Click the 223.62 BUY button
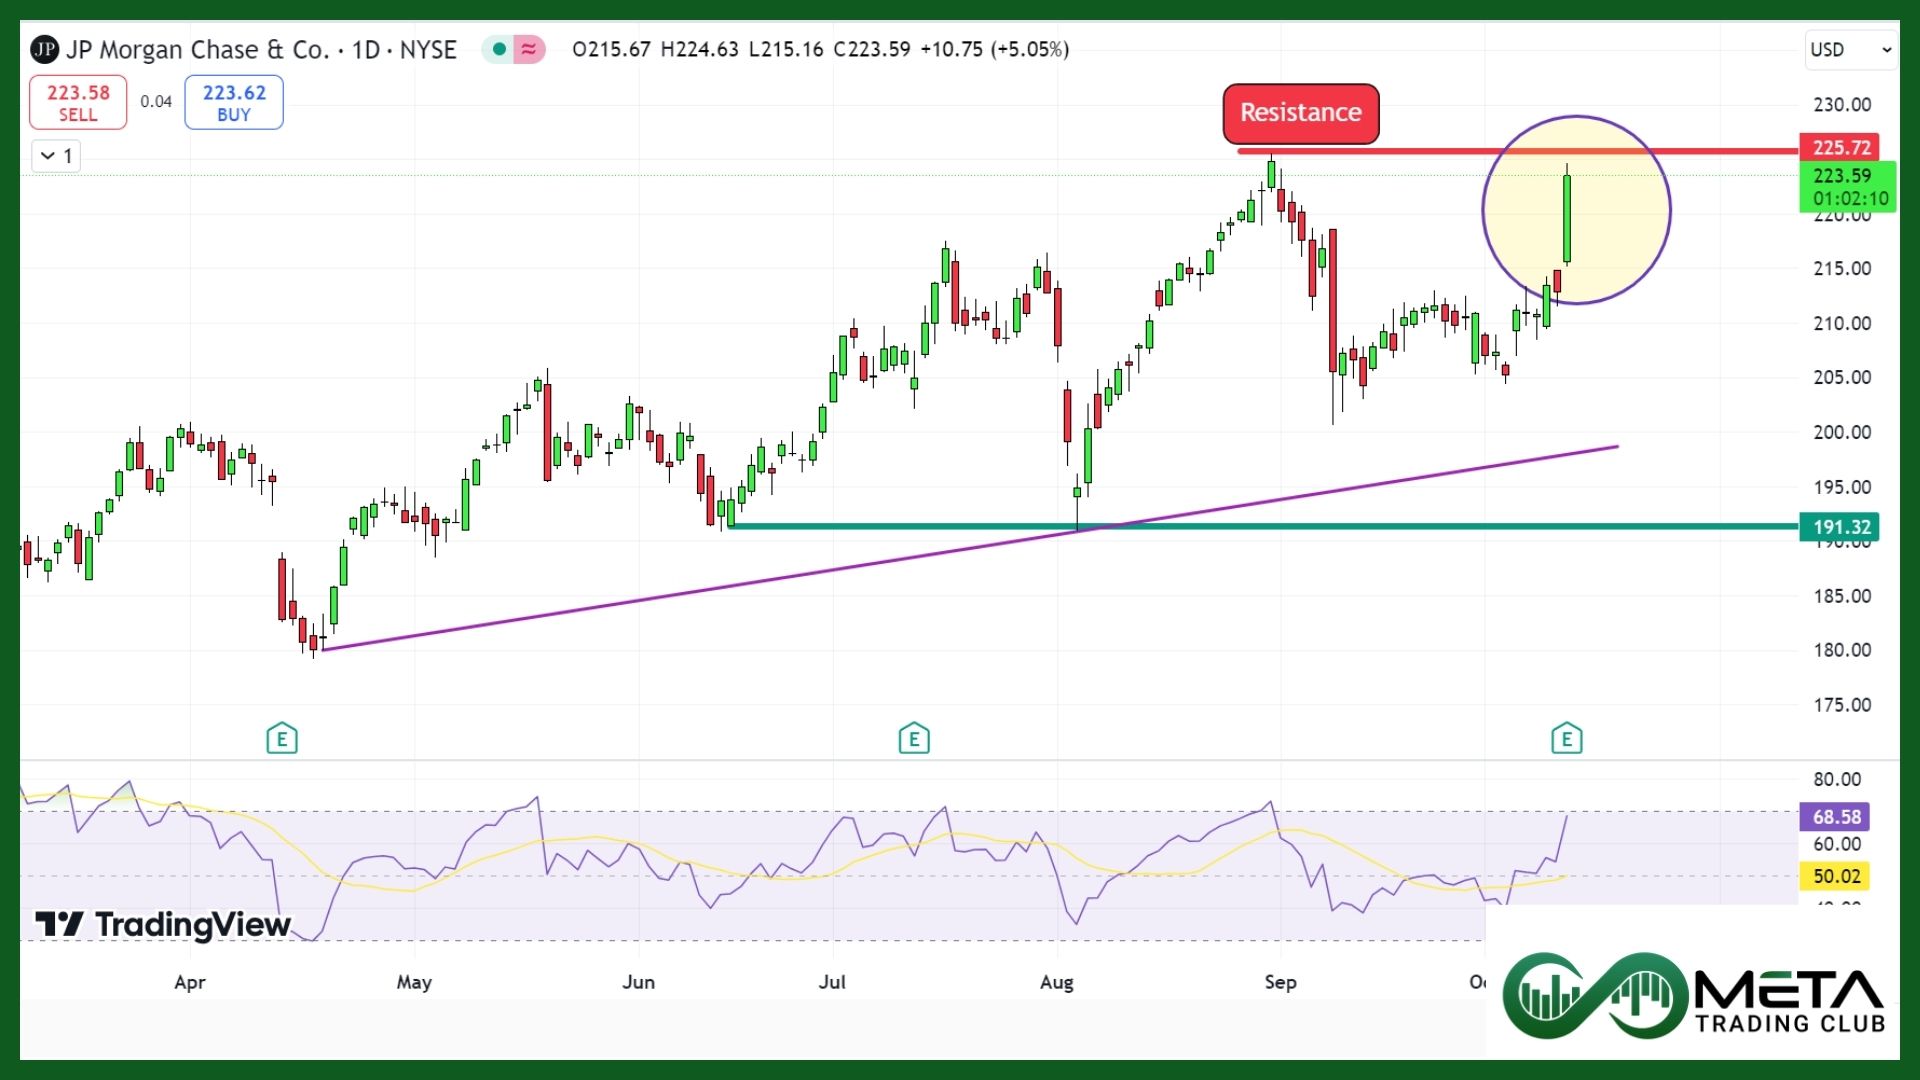Image resolution: width=1920 pixels, height=1080 pixels. (x=234, y=102)
